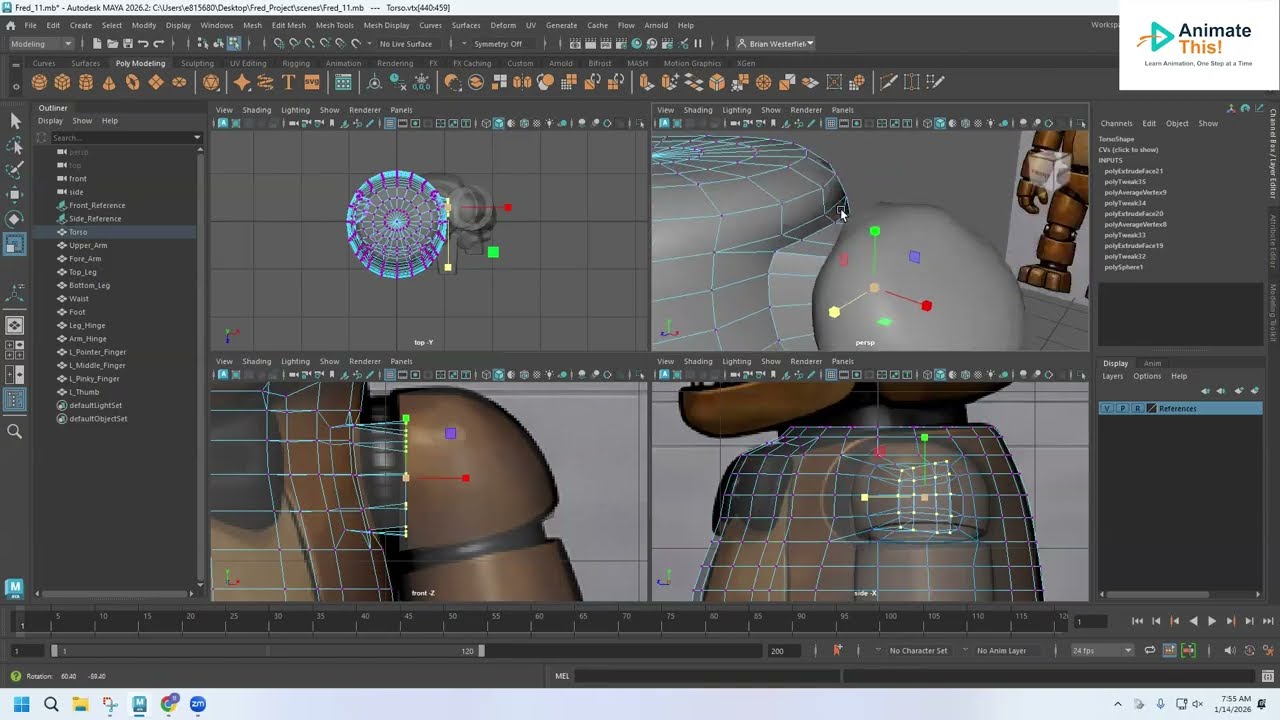The height and width of the screenshot is (720, 1280).
Task: Open the 24 fps frame rate dropdown
Action: point(1102,650)
